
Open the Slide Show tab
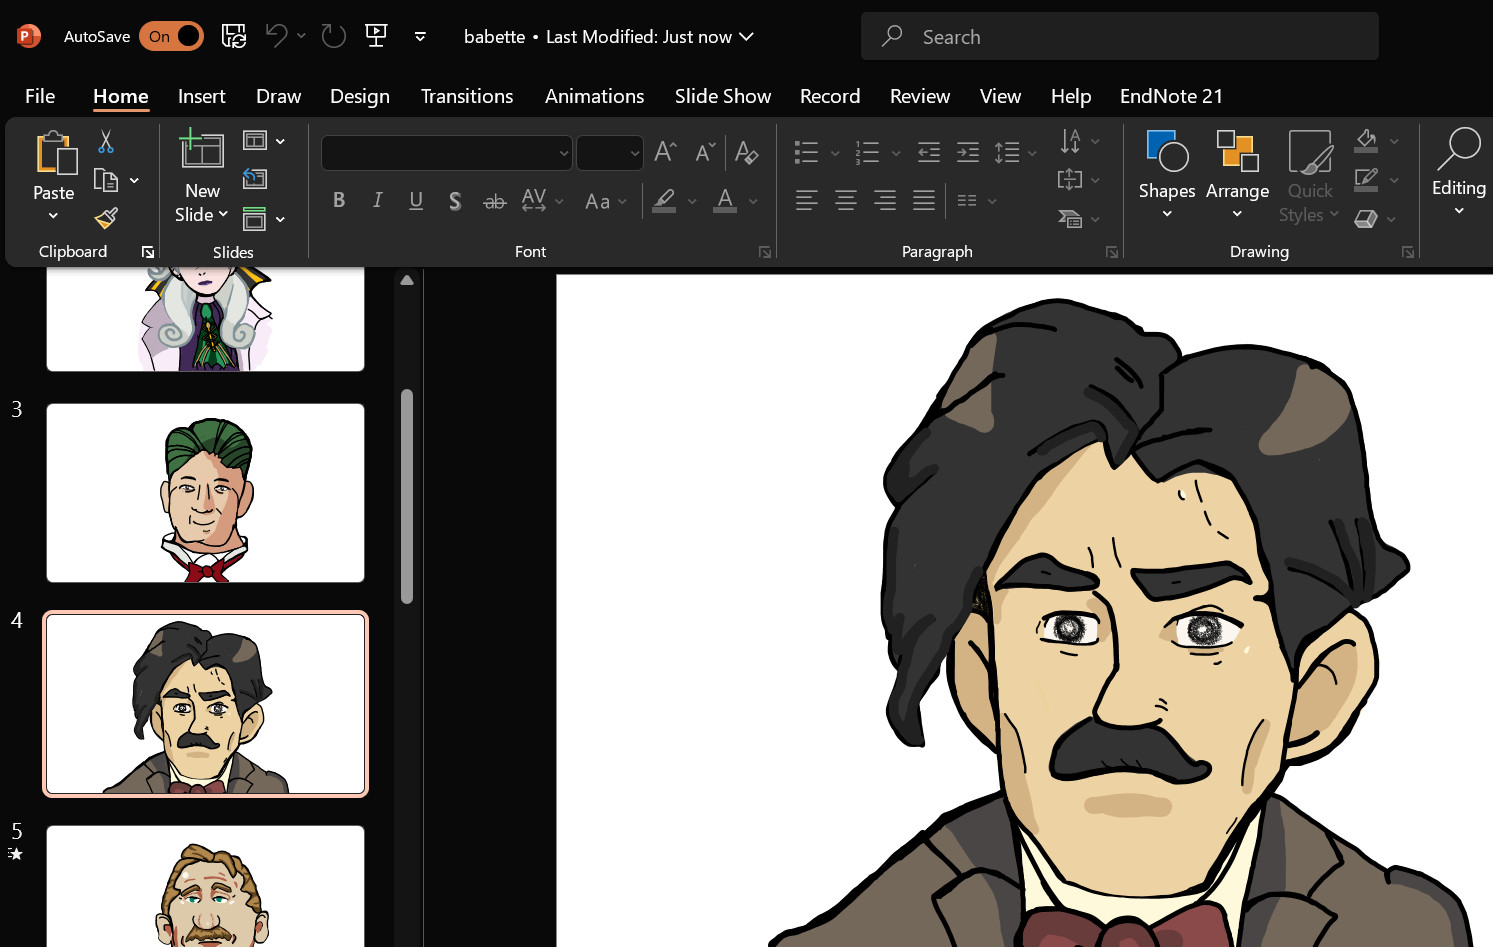[x=723, y=96]
